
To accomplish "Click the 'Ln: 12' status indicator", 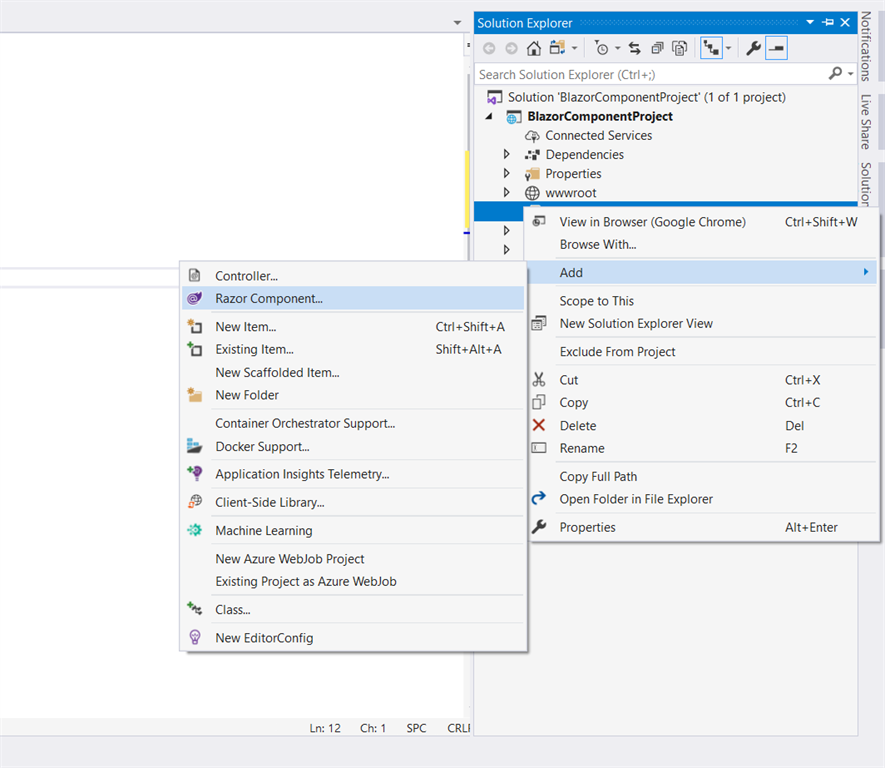I will (x=325, y=728).
